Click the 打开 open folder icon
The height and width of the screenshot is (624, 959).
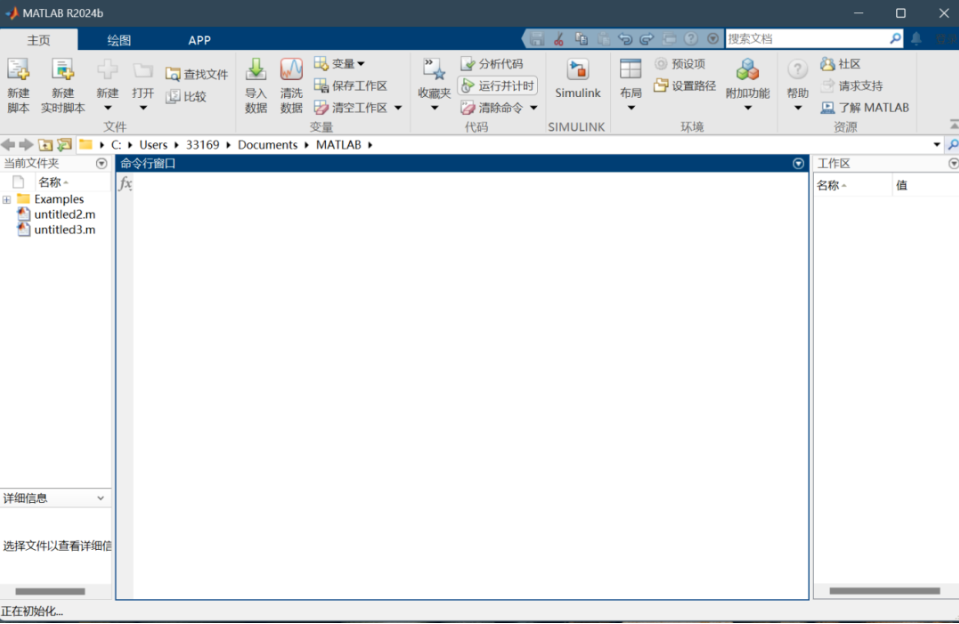[x=143, y=71]
